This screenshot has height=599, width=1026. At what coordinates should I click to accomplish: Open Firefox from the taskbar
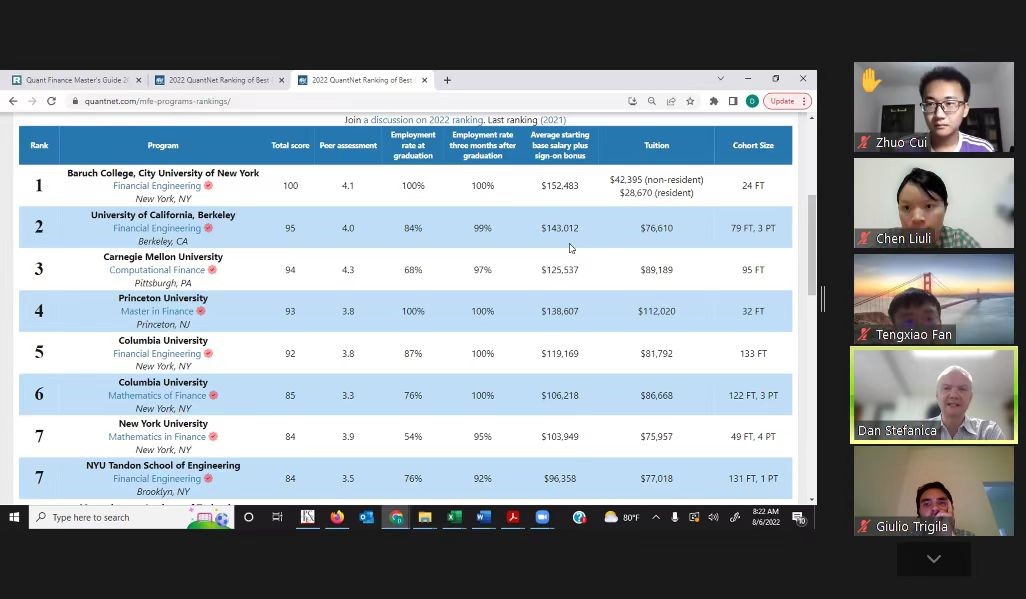point(337,517)
